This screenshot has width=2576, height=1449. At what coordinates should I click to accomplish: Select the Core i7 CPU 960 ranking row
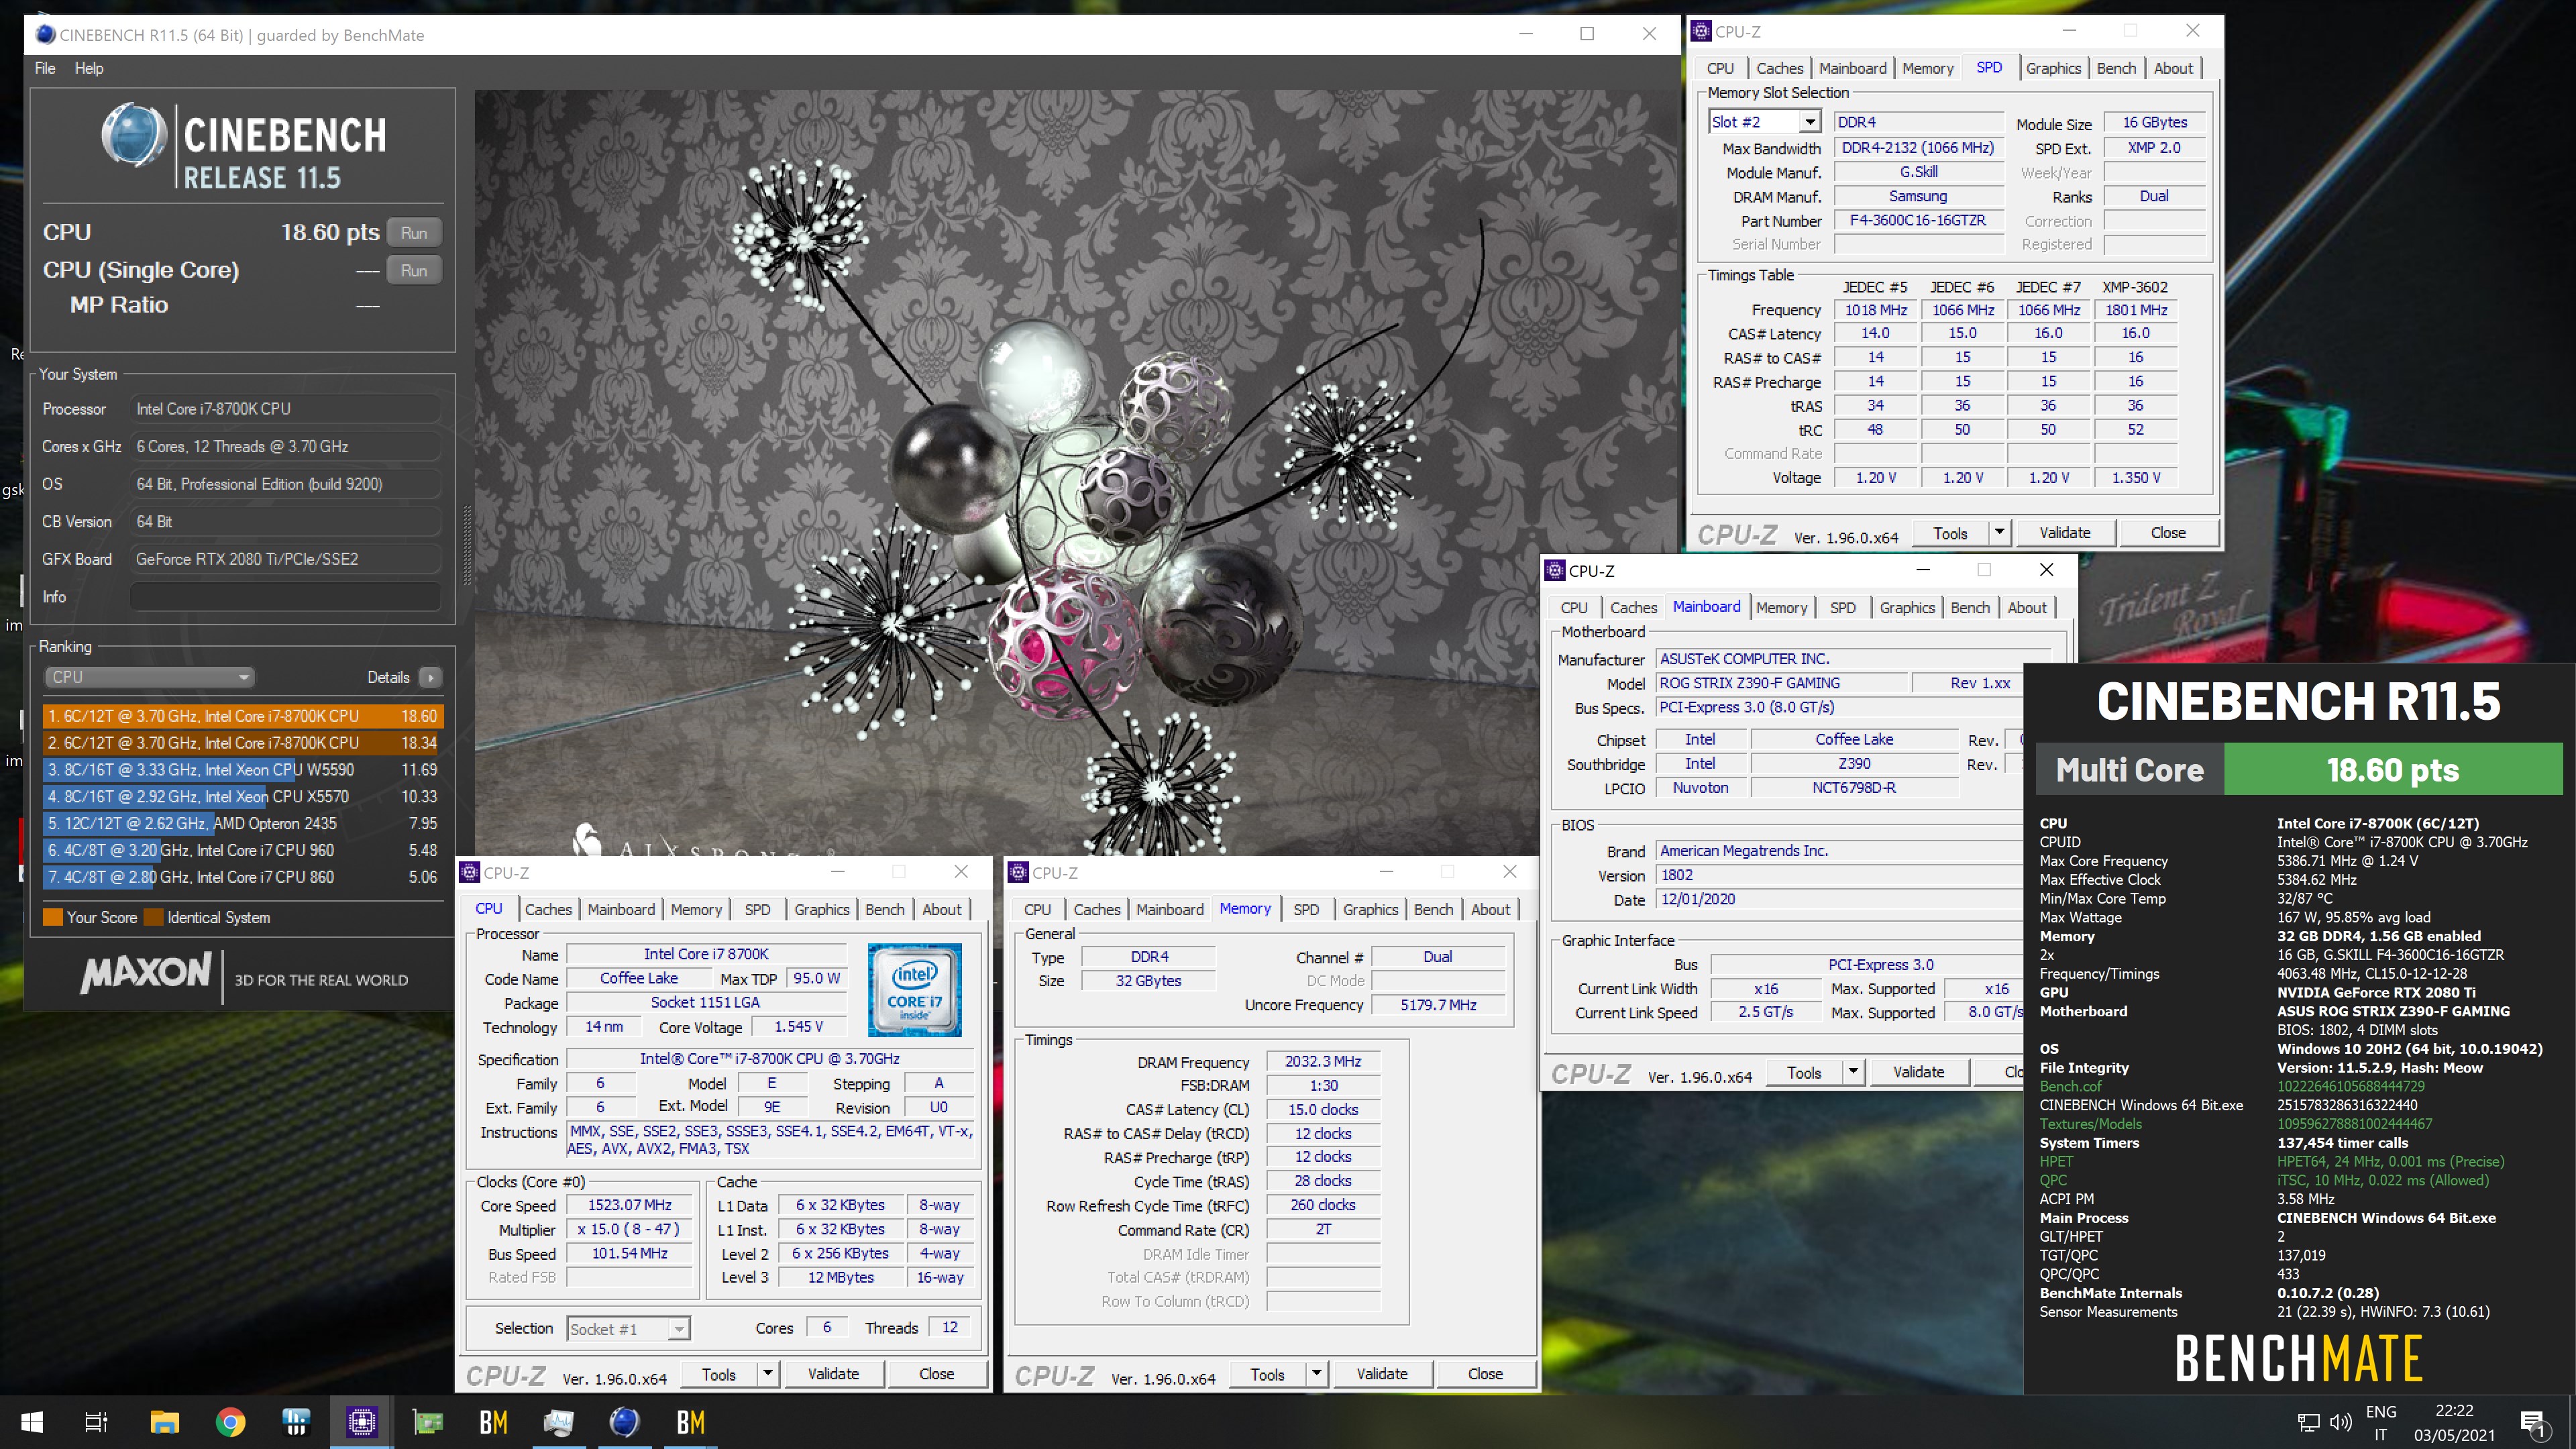(243, 850)
